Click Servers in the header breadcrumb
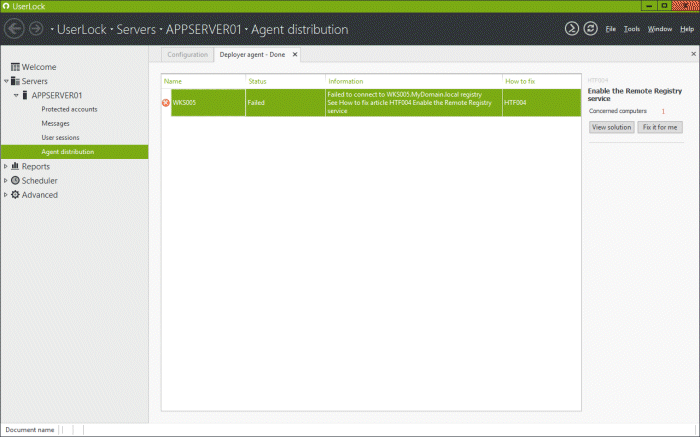Image resolution: width=700 pixels, height=437 pixels. [x=136, y=29]
